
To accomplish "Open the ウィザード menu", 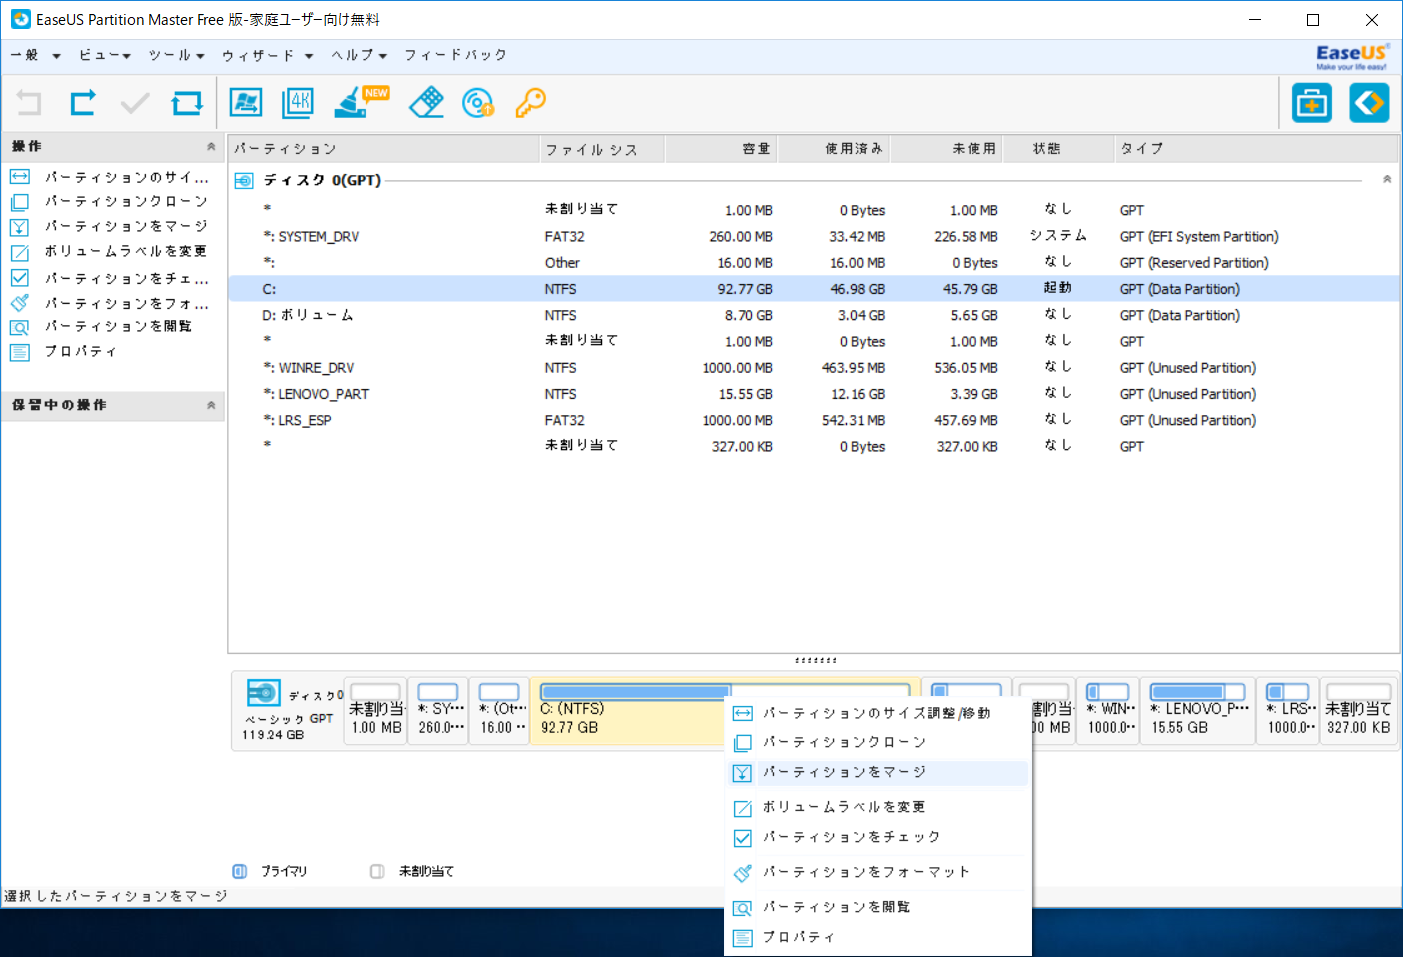I will click(261, 55).
